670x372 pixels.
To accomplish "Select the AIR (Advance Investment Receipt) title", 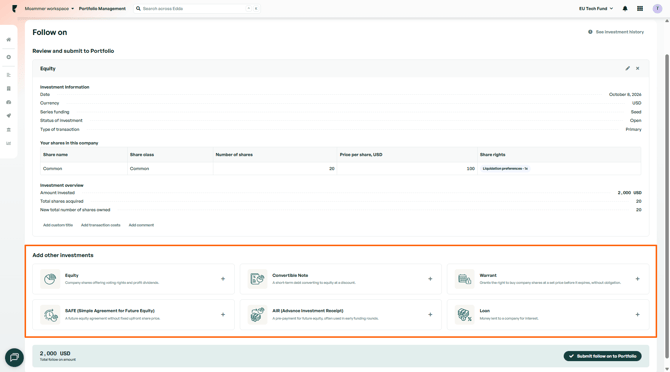I will tap(308, 311).
